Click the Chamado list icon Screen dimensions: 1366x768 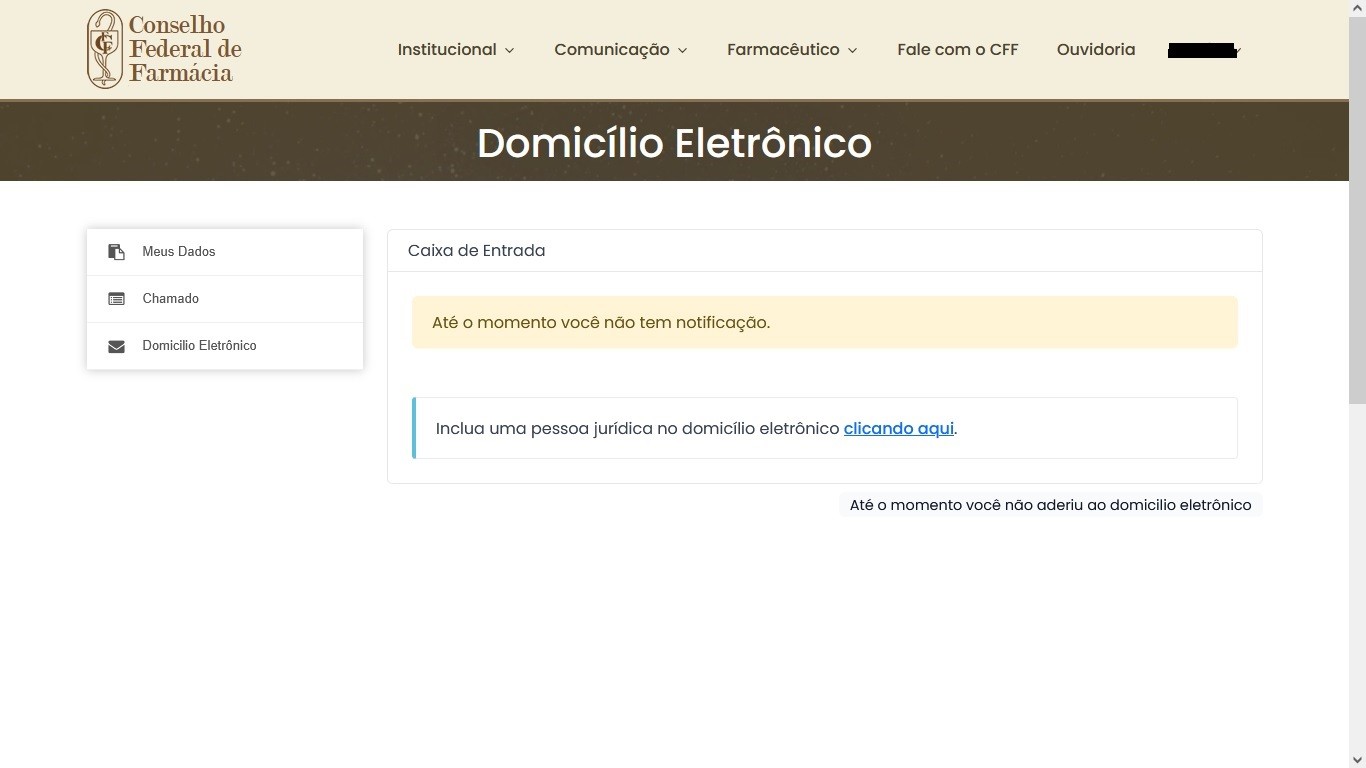click(116, 299)
